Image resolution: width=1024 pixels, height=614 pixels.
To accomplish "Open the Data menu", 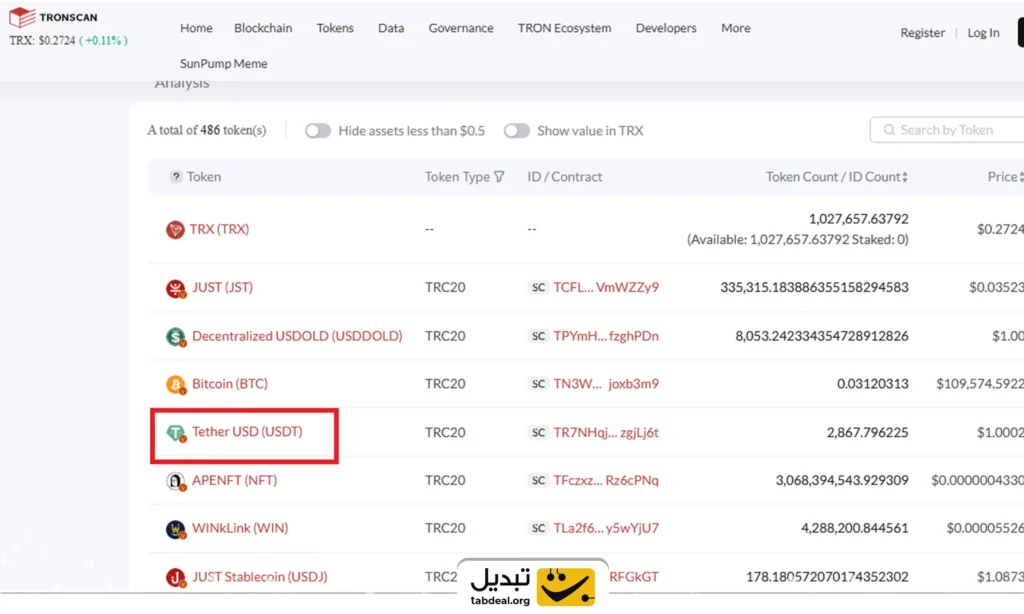I will (391, 28).
